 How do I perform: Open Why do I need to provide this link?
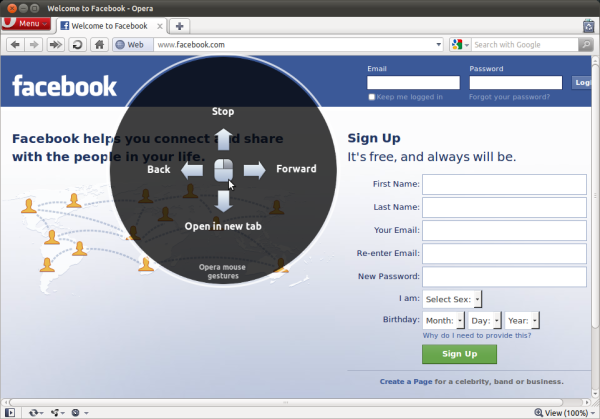click(x=477, y=336)
